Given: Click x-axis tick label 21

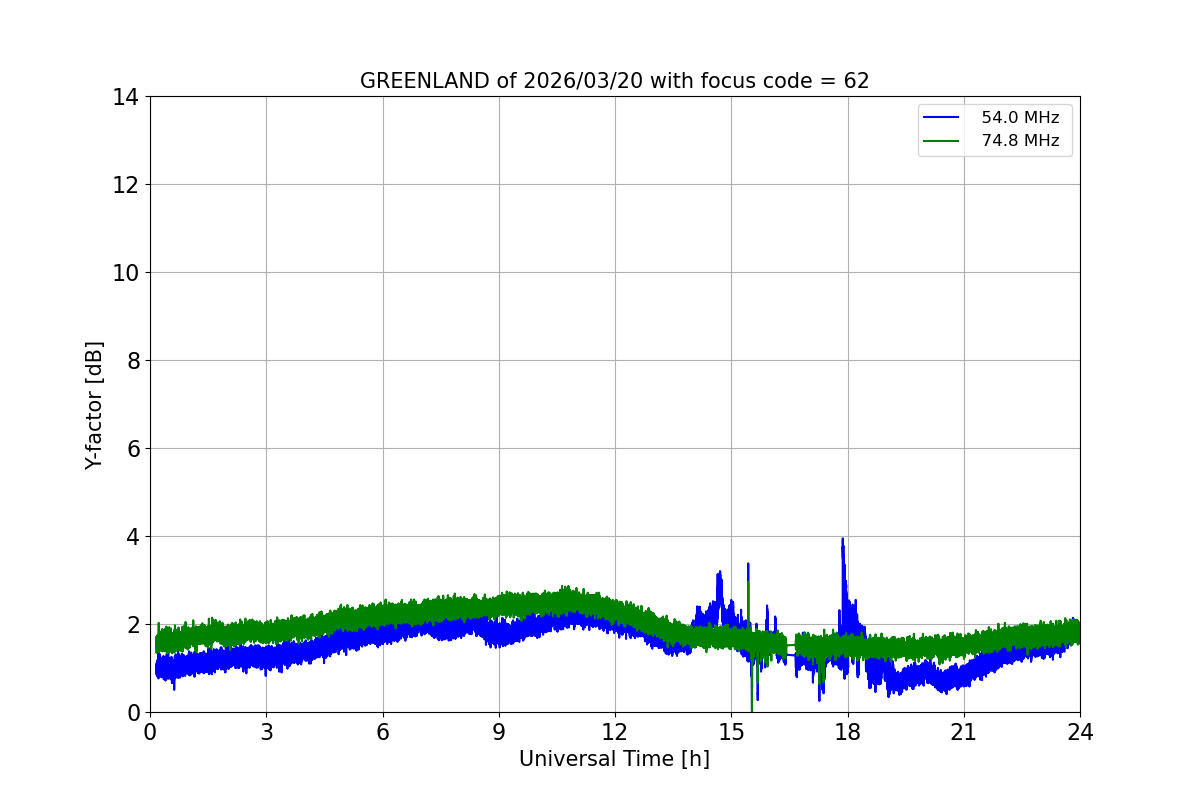Looking at the screenshot, I should click(x=964, y=732).
